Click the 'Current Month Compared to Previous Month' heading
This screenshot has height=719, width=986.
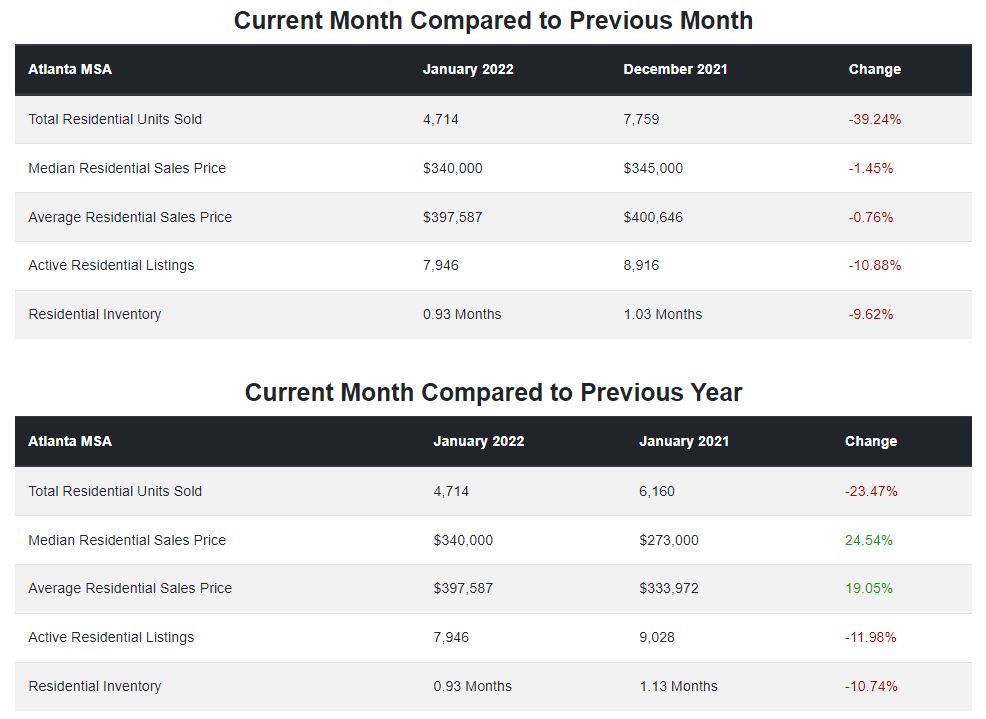coord(493,20)
